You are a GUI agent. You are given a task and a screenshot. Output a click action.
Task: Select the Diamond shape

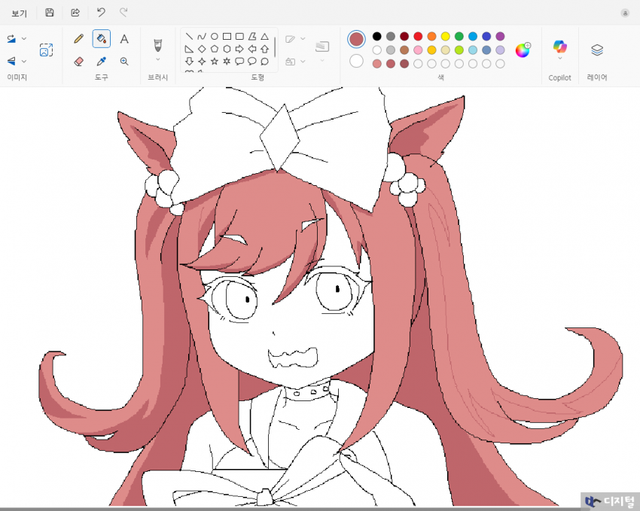202,49
